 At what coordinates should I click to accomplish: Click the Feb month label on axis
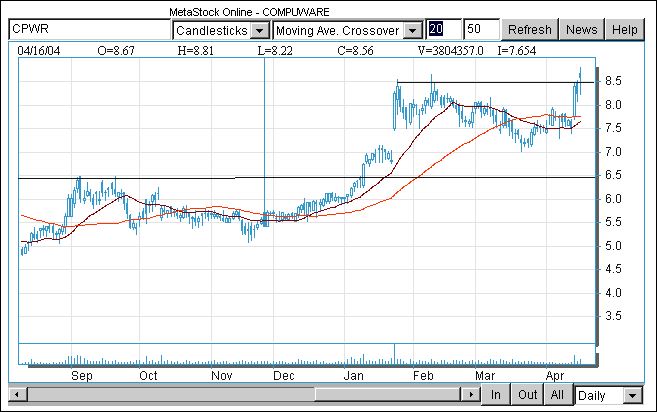423,376
